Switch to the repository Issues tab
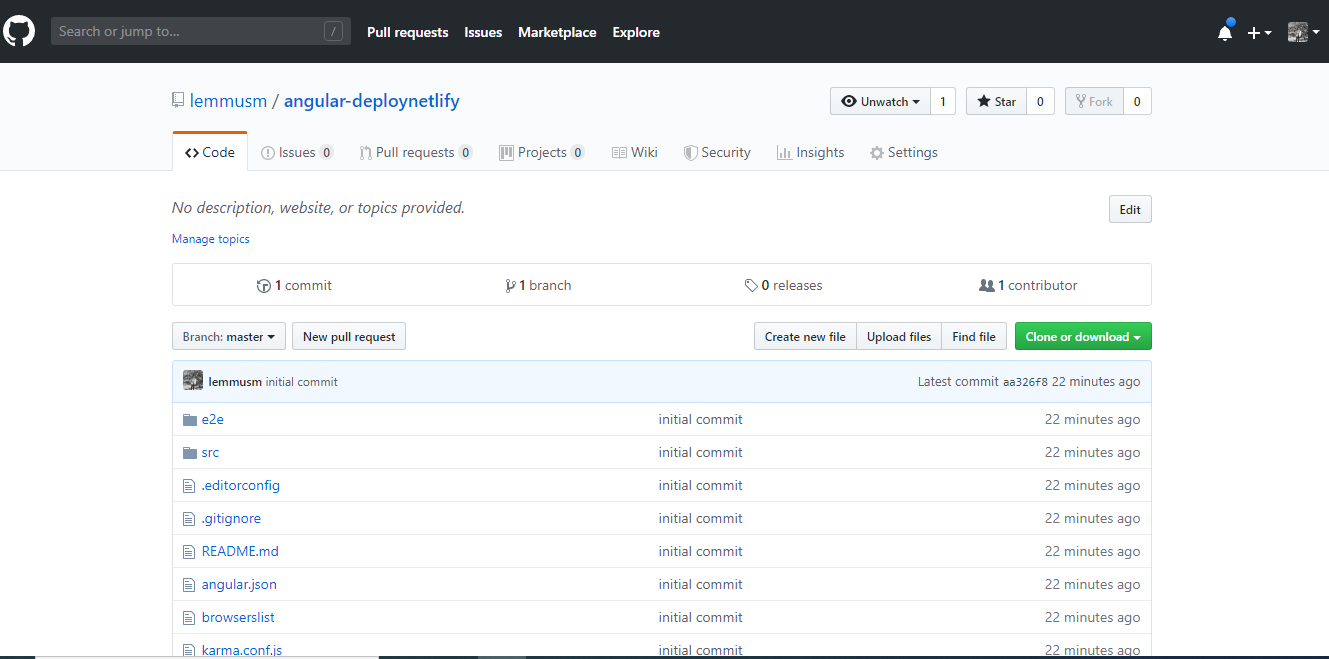Screen dimensions: 1329x659 point(297,152)
